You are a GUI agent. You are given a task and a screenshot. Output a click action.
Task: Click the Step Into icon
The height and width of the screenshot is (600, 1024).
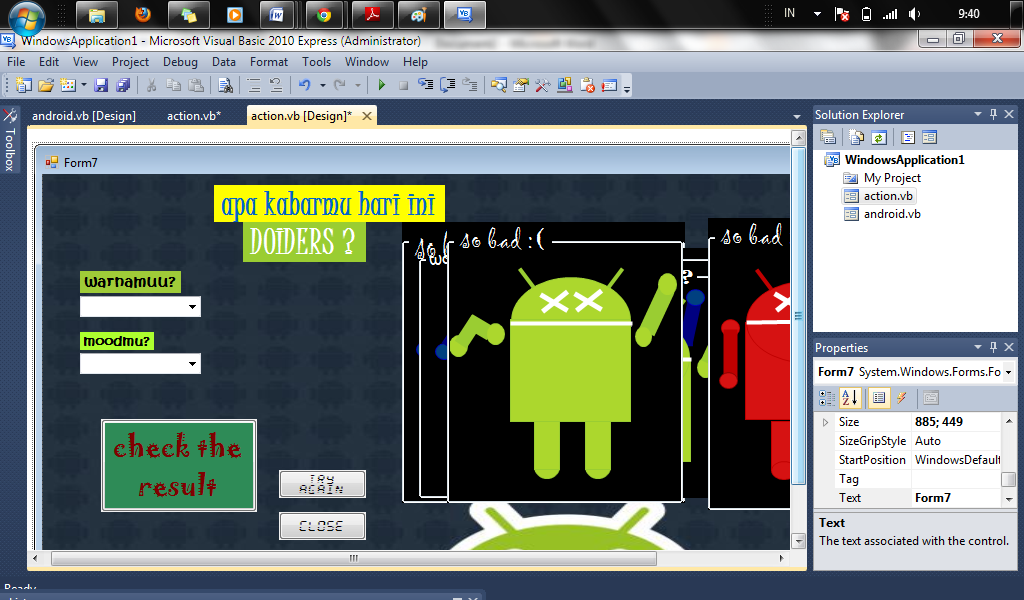click(x=426, y=85)
